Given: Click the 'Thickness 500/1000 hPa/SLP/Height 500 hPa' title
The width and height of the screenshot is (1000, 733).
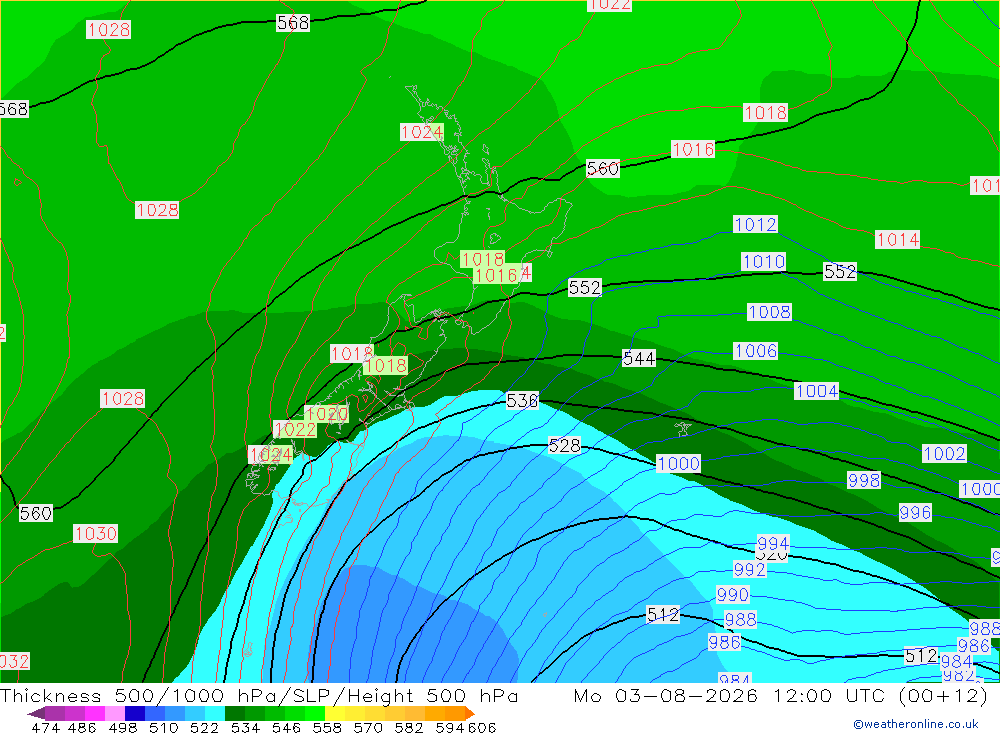Looking at the screenshot, I should 259,695.
